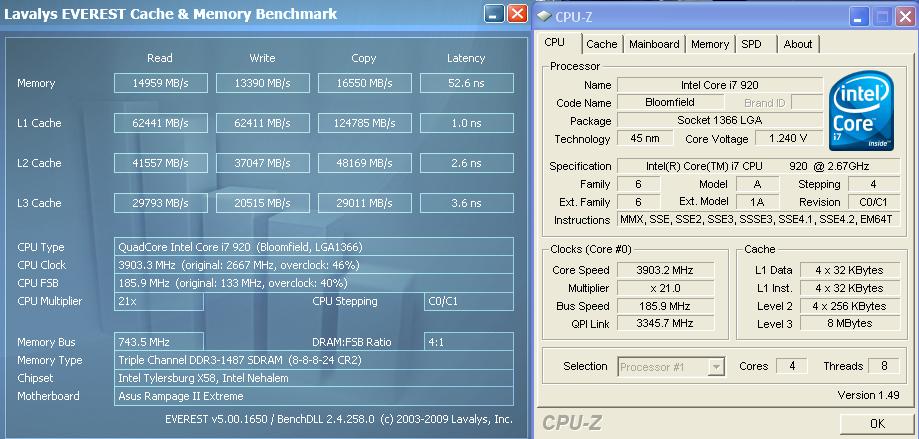Click the CPU Stepping C0/C1 field in EVEREST
The width and height of the screenshot is (919, 439).
[468, 301]
